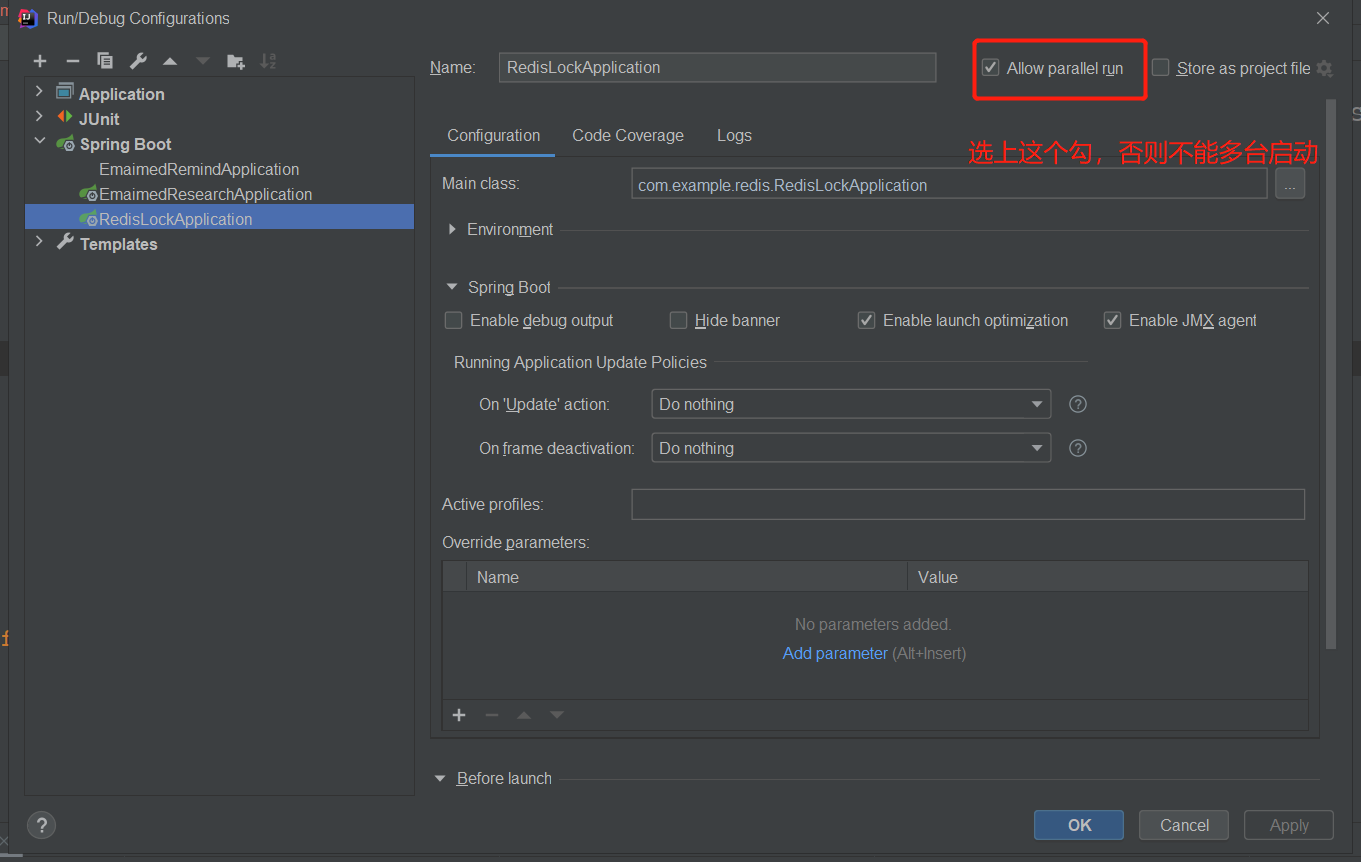Screen dimensions: 1361x862
Task: Click the Value column header in the parameters table
Action: tap(1107, 577)
